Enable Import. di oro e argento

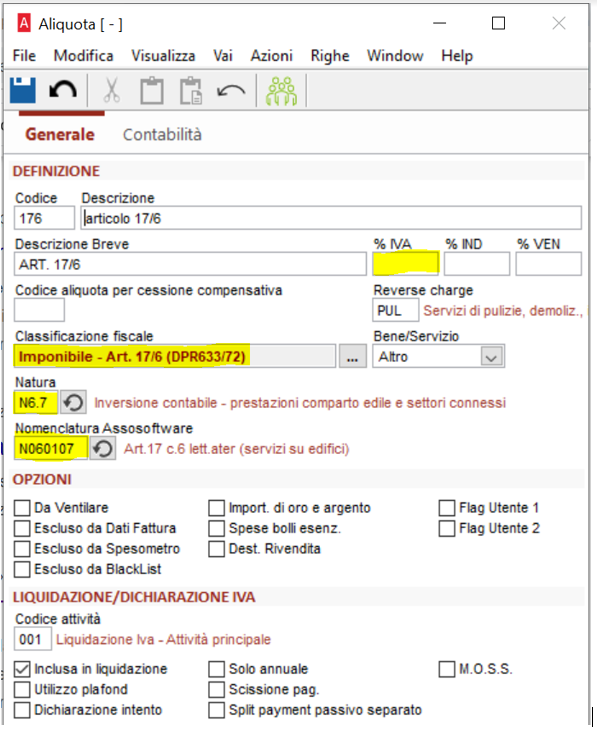tap(216, 507)
